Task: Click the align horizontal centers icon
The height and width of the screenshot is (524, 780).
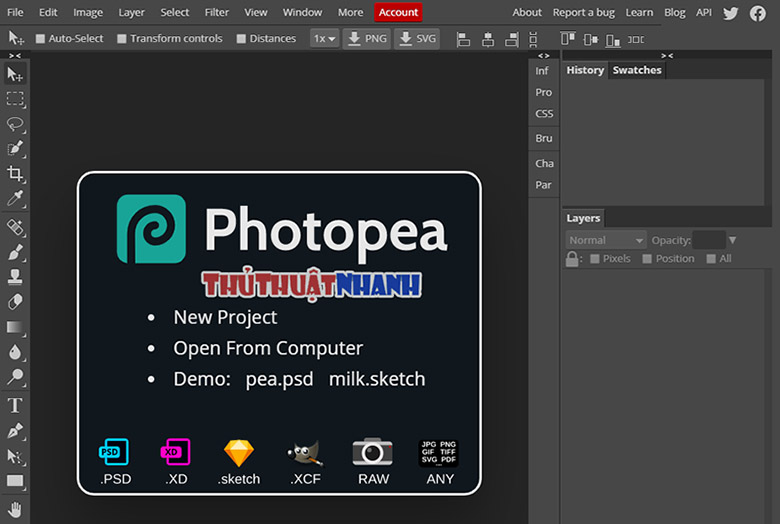Action: tap(488, 39)
